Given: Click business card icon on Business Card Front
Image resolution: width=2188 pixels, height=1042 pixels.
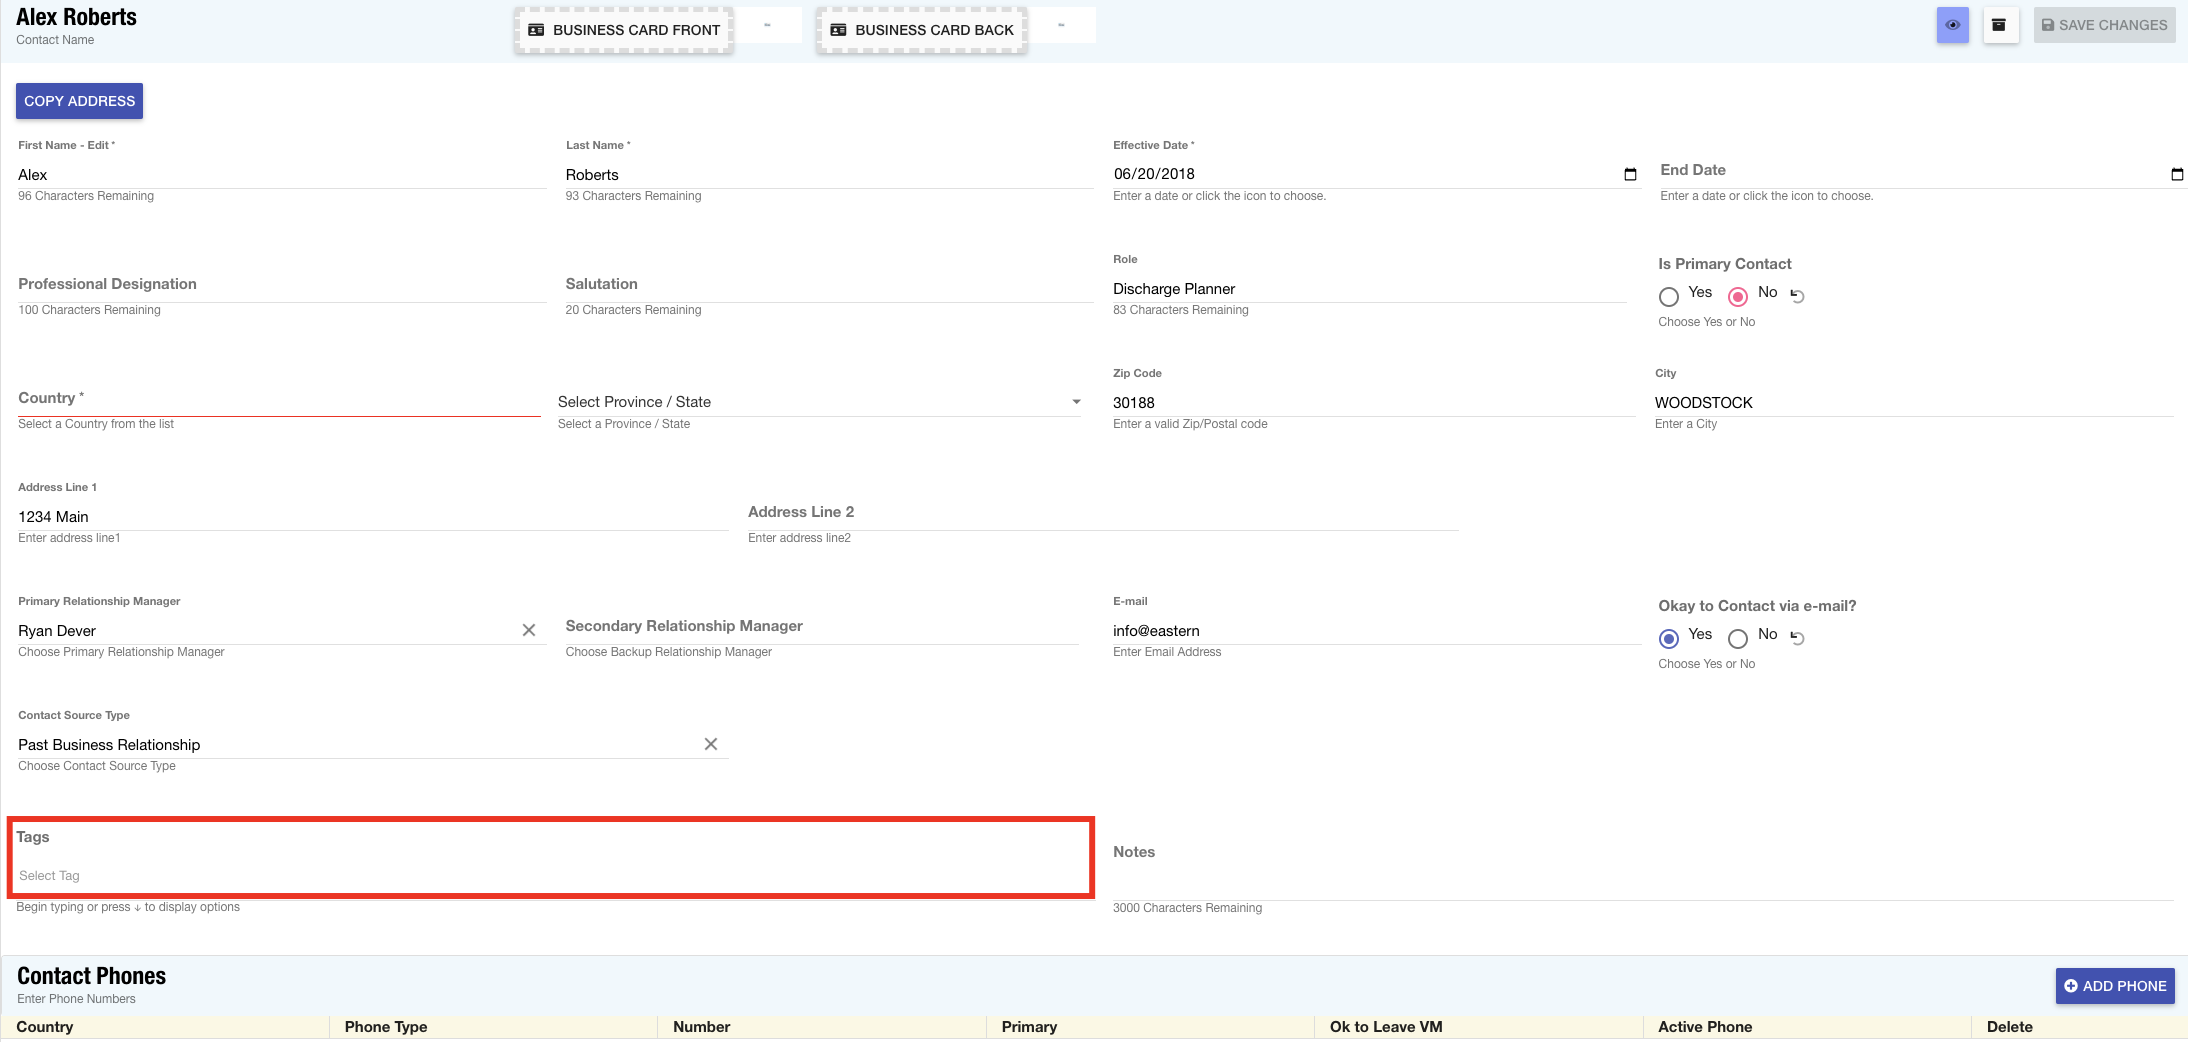Looking at the screenshot, I should coord(537,30).
